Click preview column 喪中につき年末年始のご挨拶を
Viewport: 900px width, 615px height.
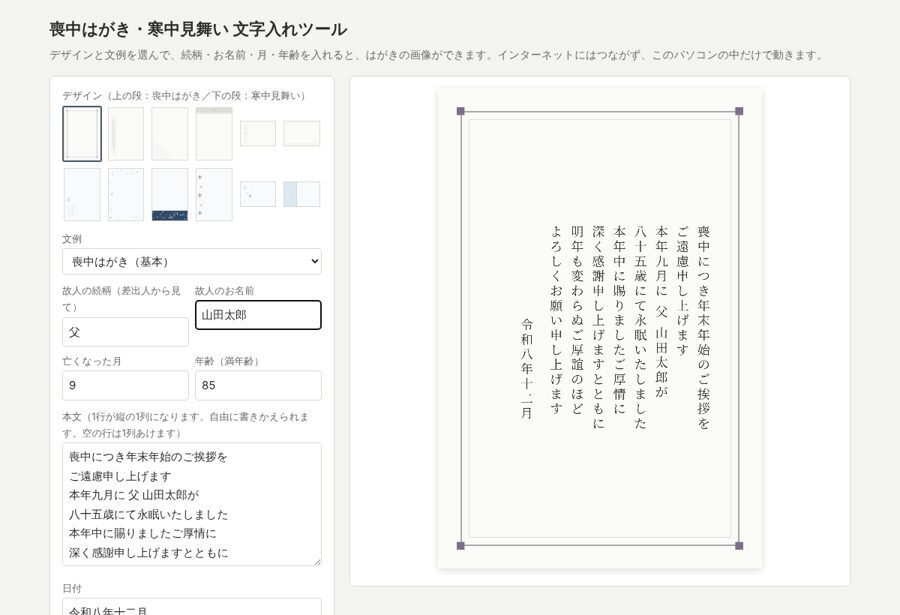[704, 327]
